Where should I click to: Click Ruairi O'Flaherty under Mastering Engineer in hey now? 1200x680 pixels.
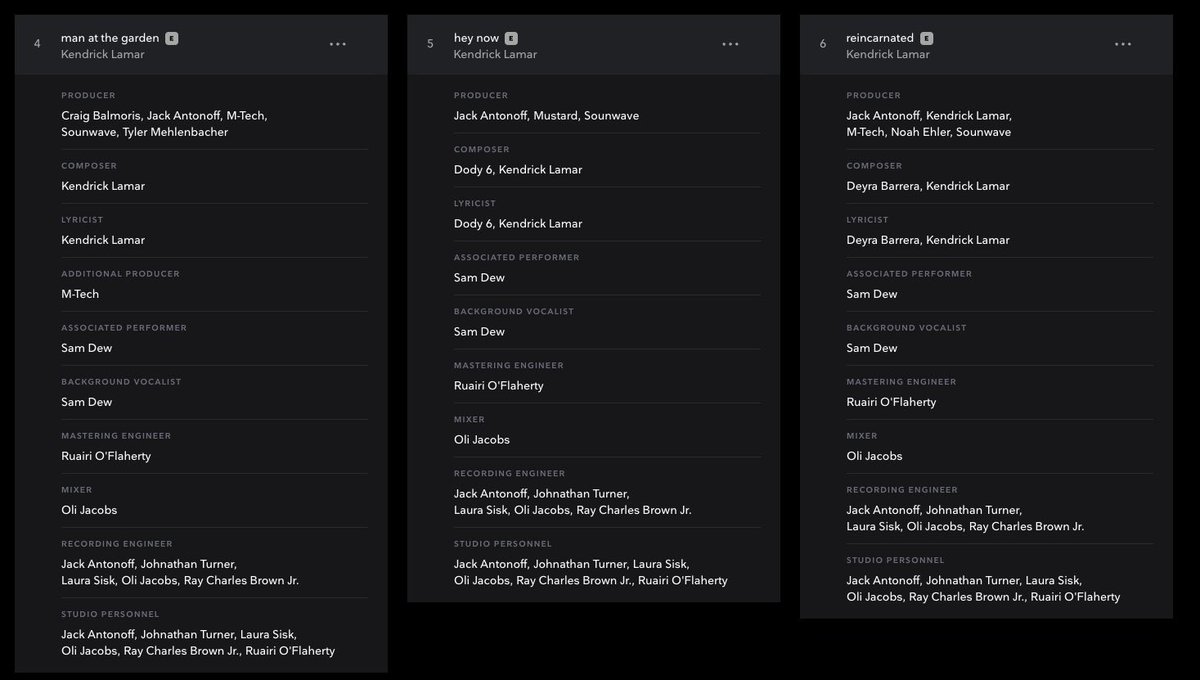(x=499, y=386)
